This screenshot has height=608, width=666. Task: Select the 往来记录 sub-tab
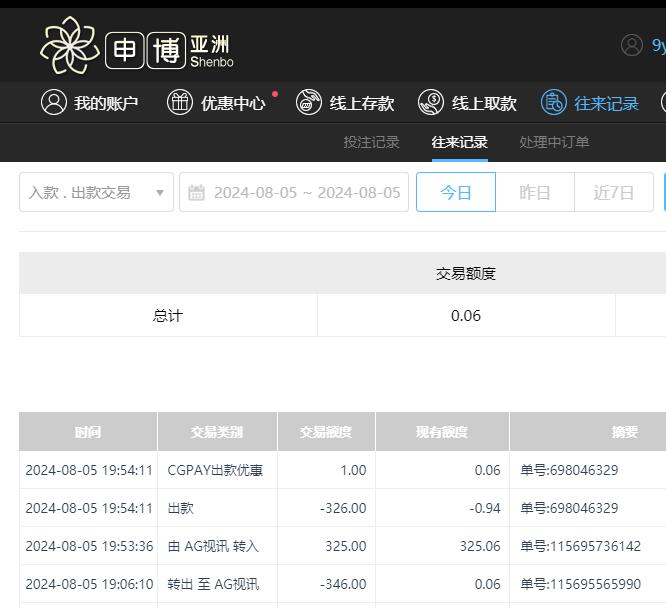click(460, 142)
